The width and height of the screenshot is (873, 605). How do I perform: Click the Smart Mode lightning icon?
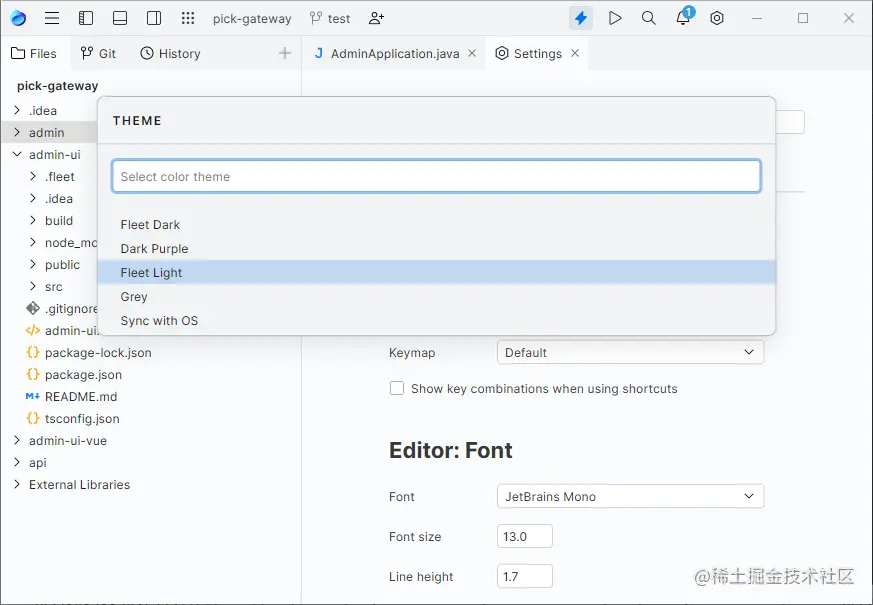(581, 18)
